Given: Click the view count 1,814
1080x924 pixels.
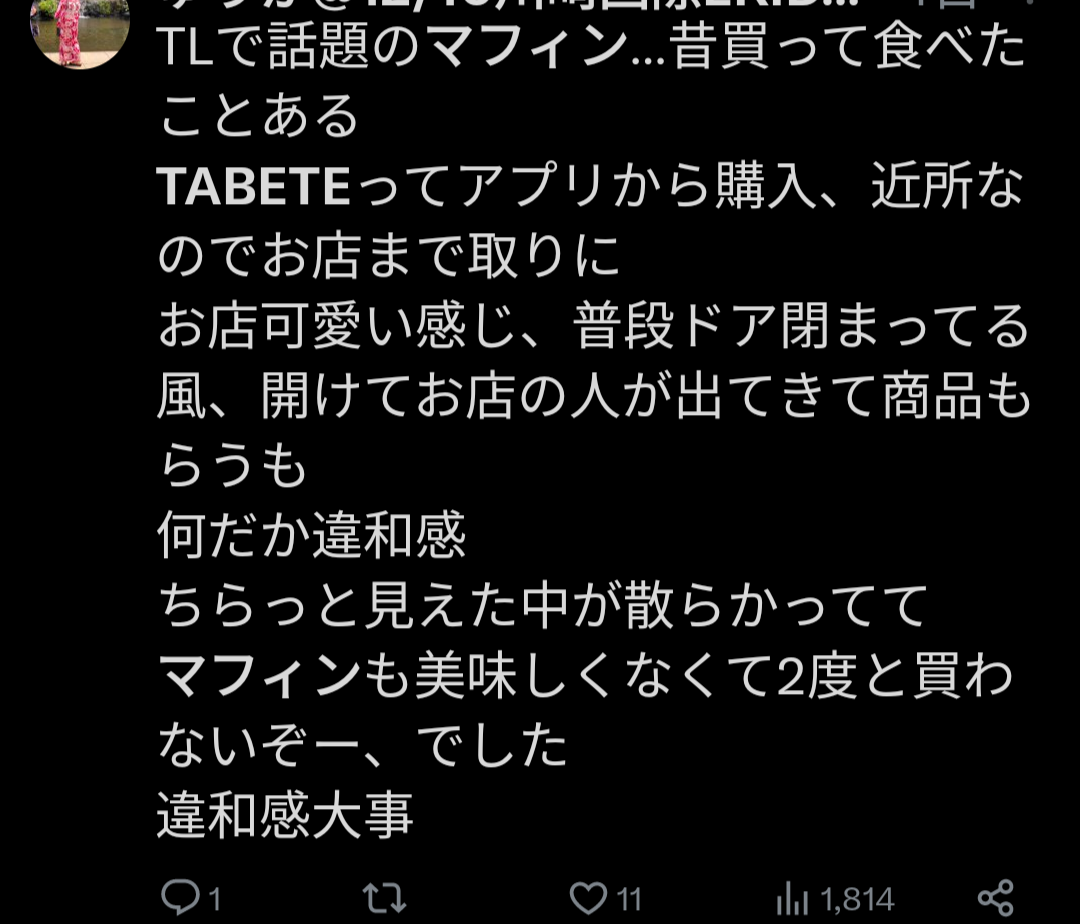Looking at the screenshot, I should coord(858,899).
